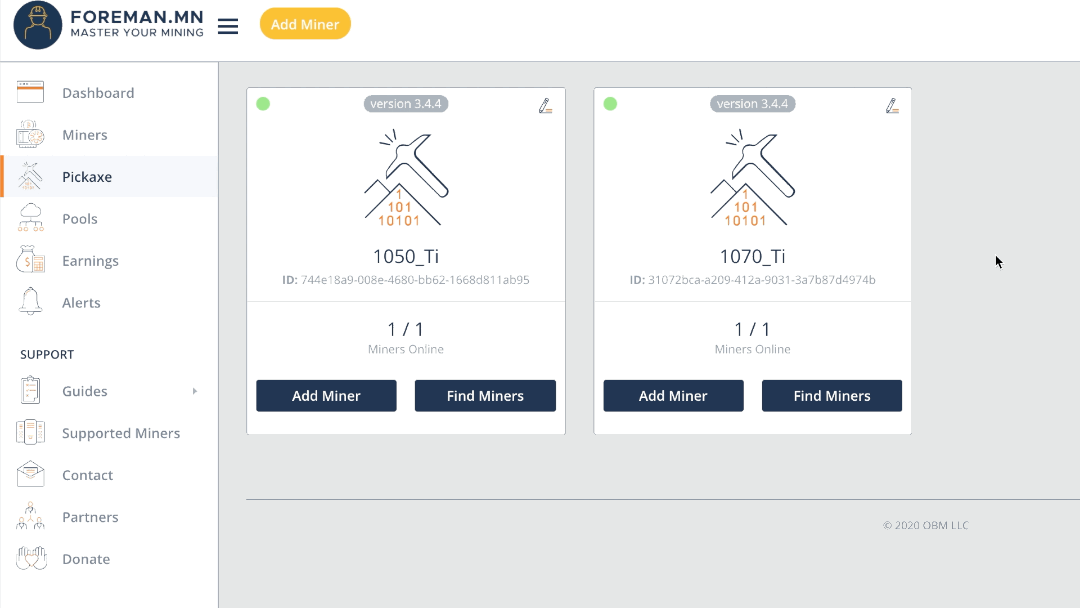Open the Partners label
Viewport: 1080px width, 608px height.
[x=90, y=517]
